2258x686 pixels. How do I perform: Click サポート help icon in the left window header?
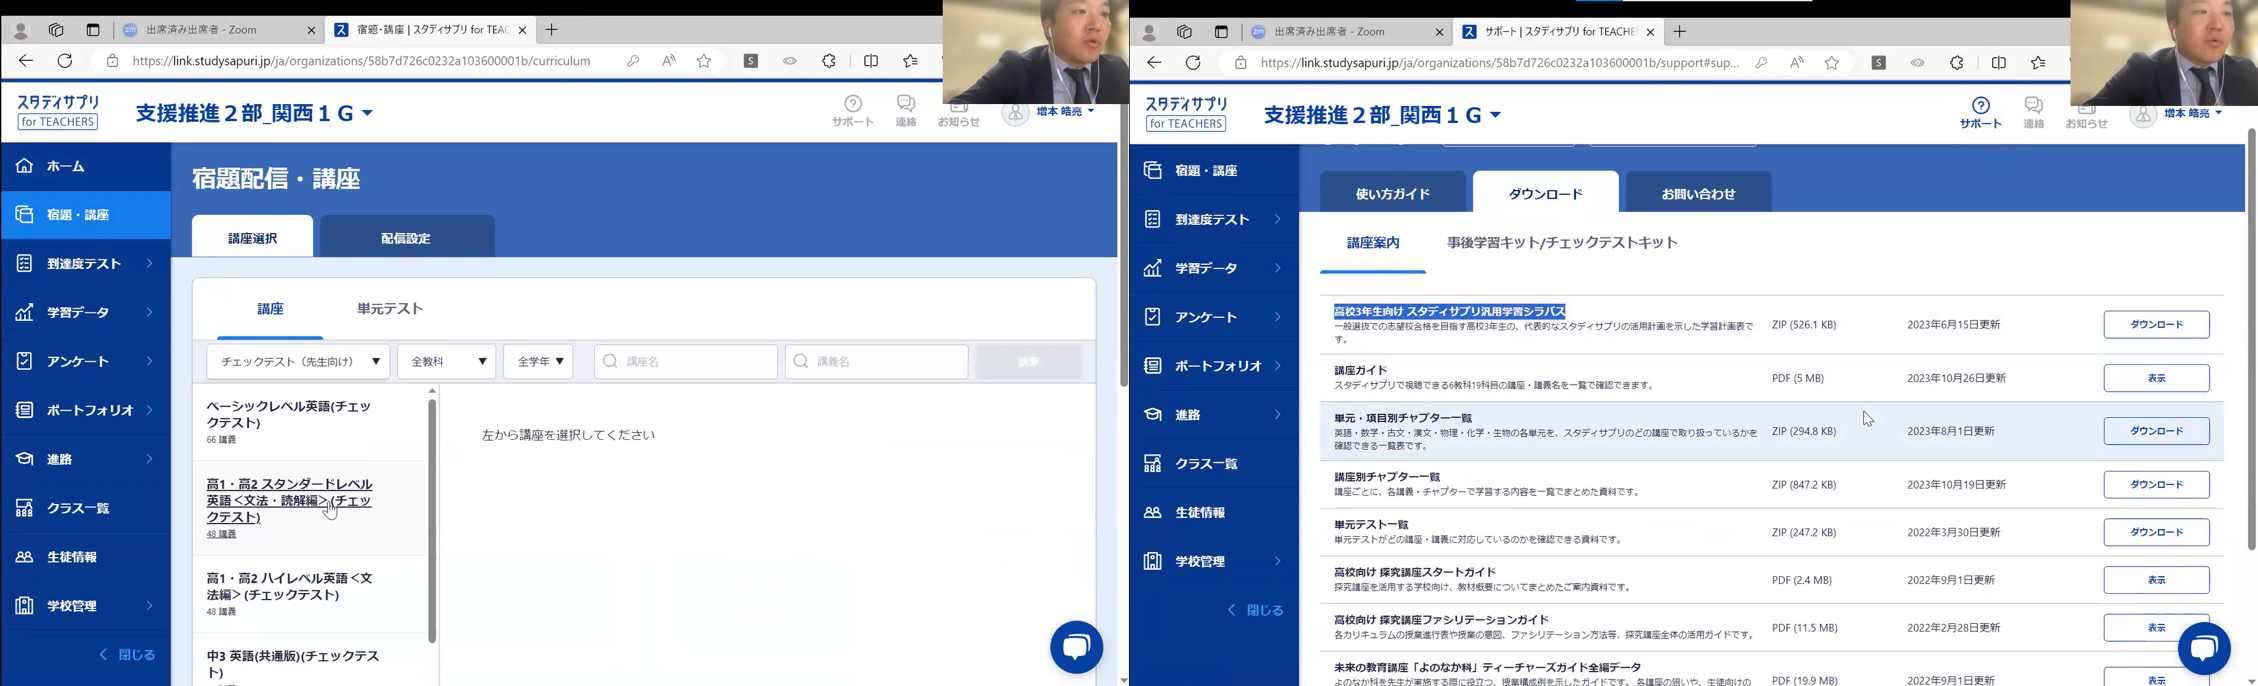[853, 110]
